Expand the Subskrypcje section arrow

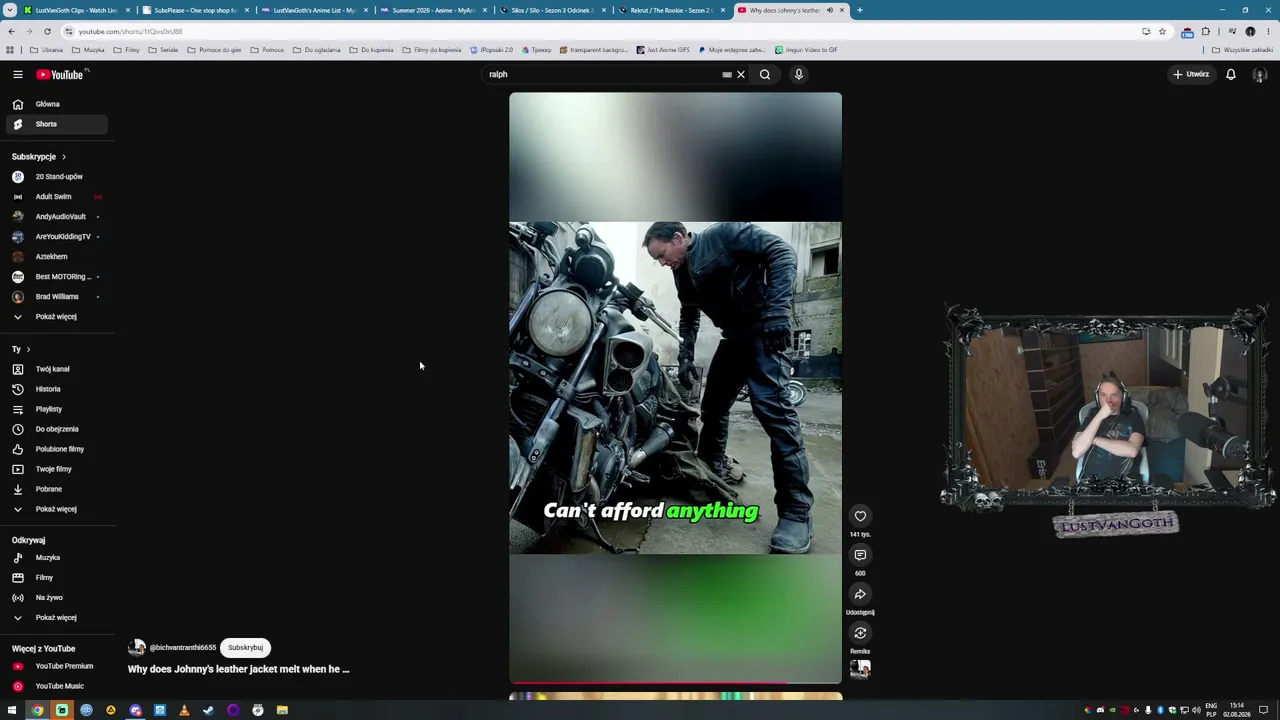point(63,157)
